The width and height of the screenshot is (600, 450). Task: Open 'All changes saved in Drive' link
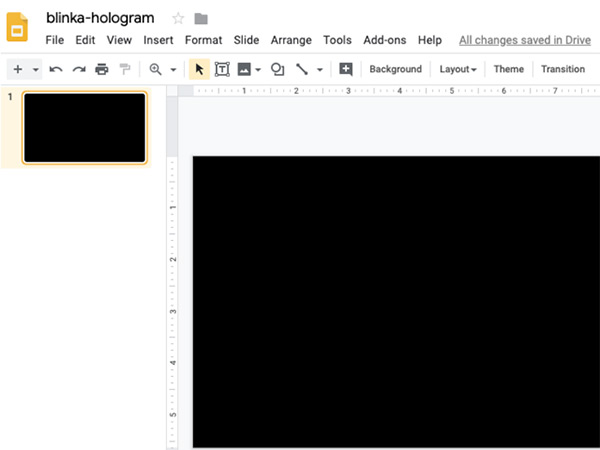pos(524,40)
